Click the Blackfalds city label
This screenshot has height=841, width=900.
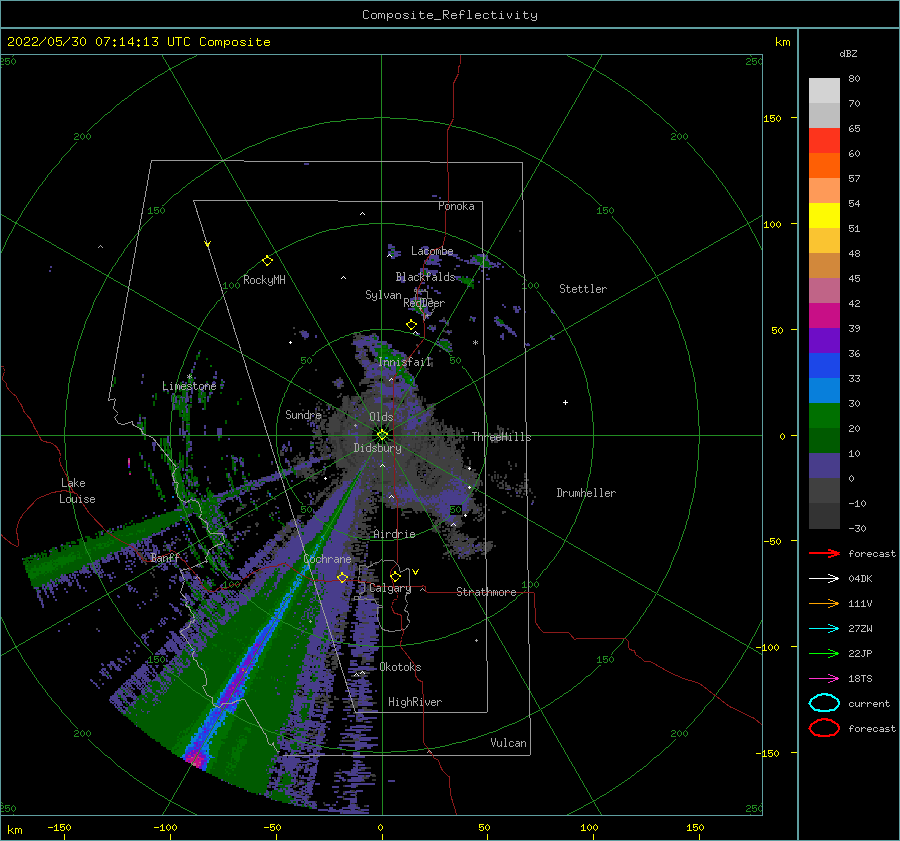click(x=425, y=277)
